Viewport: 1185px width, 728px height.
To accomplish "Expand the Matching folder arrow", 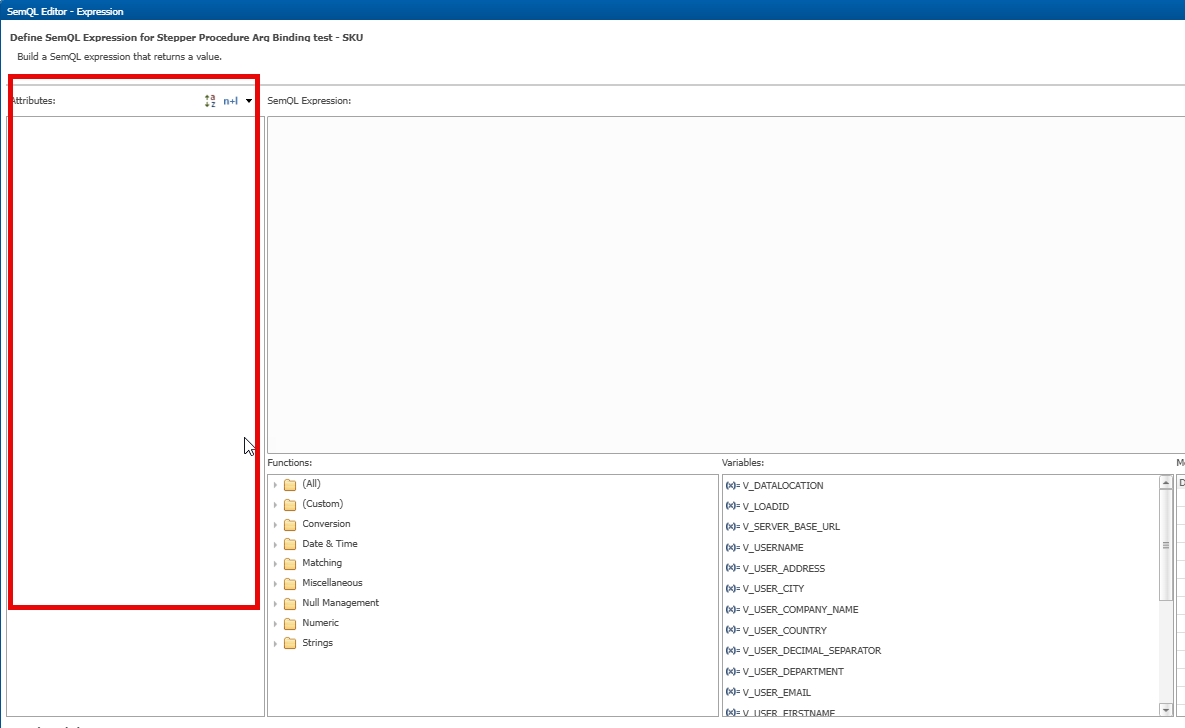I will pos(276,564).
